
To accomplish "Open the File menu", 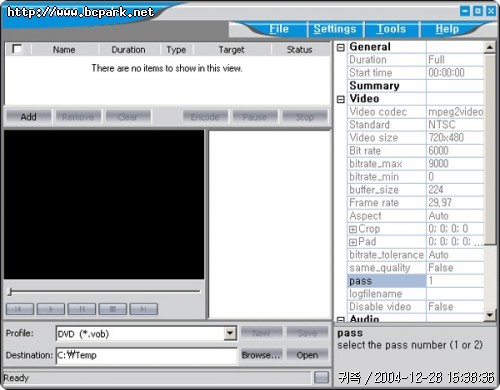I will (279, 29).
